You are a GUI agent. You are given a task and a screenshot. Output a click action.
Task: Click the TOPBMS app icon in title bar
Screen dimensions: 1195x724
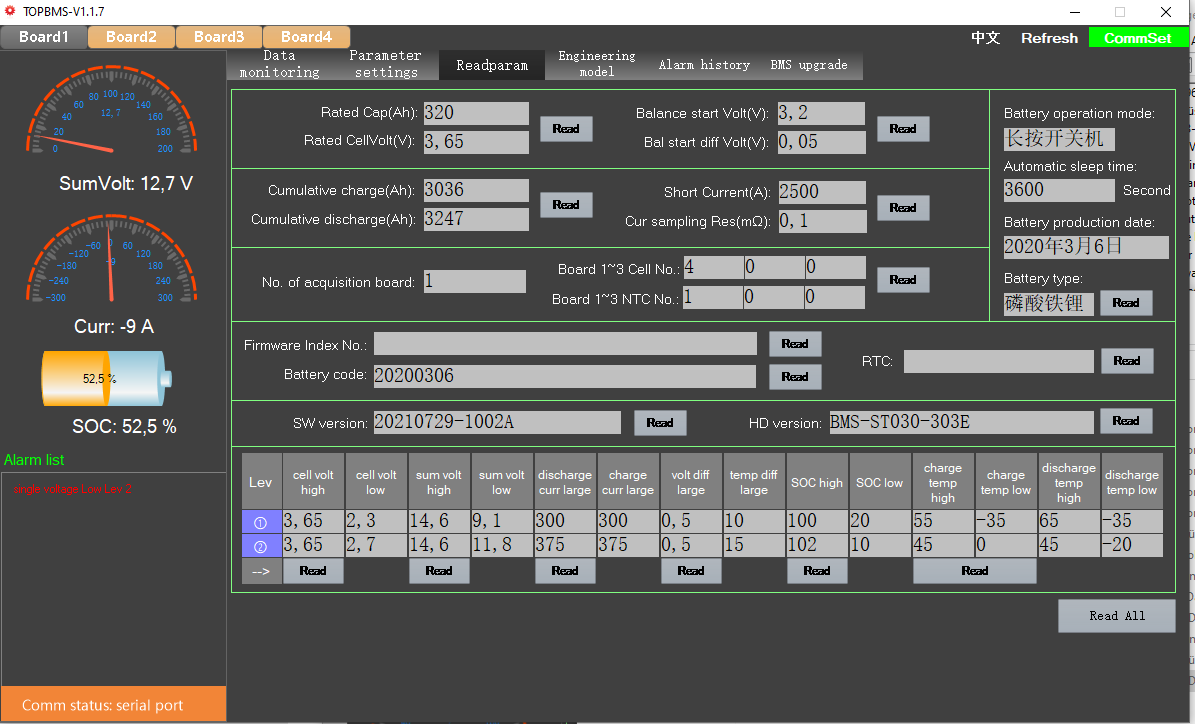pyautogui.click(x=11, y=12)
